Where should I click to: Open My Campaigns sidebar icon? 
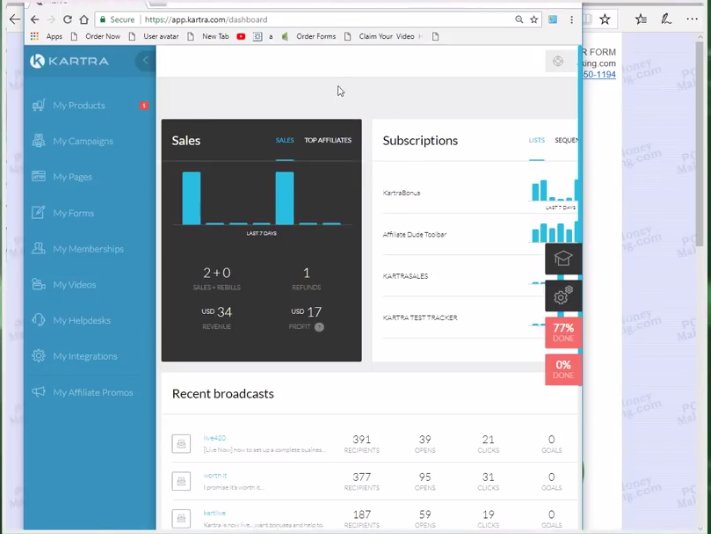(39, 141)
